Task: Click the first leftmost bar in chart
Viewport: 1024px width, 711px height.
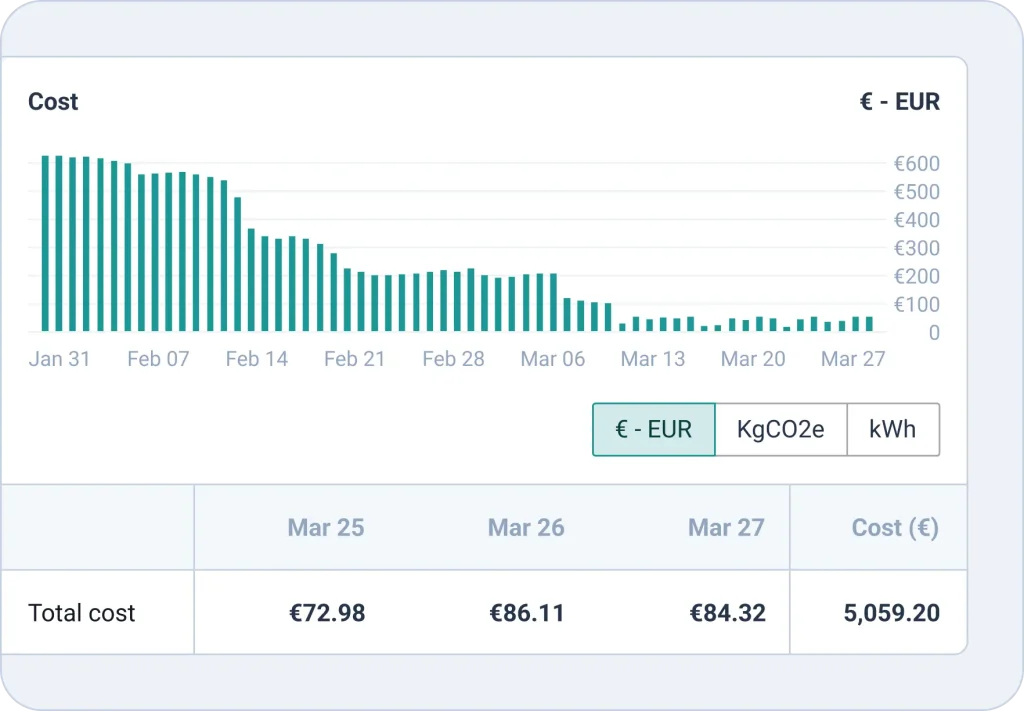Action: (x=45, y=243)
